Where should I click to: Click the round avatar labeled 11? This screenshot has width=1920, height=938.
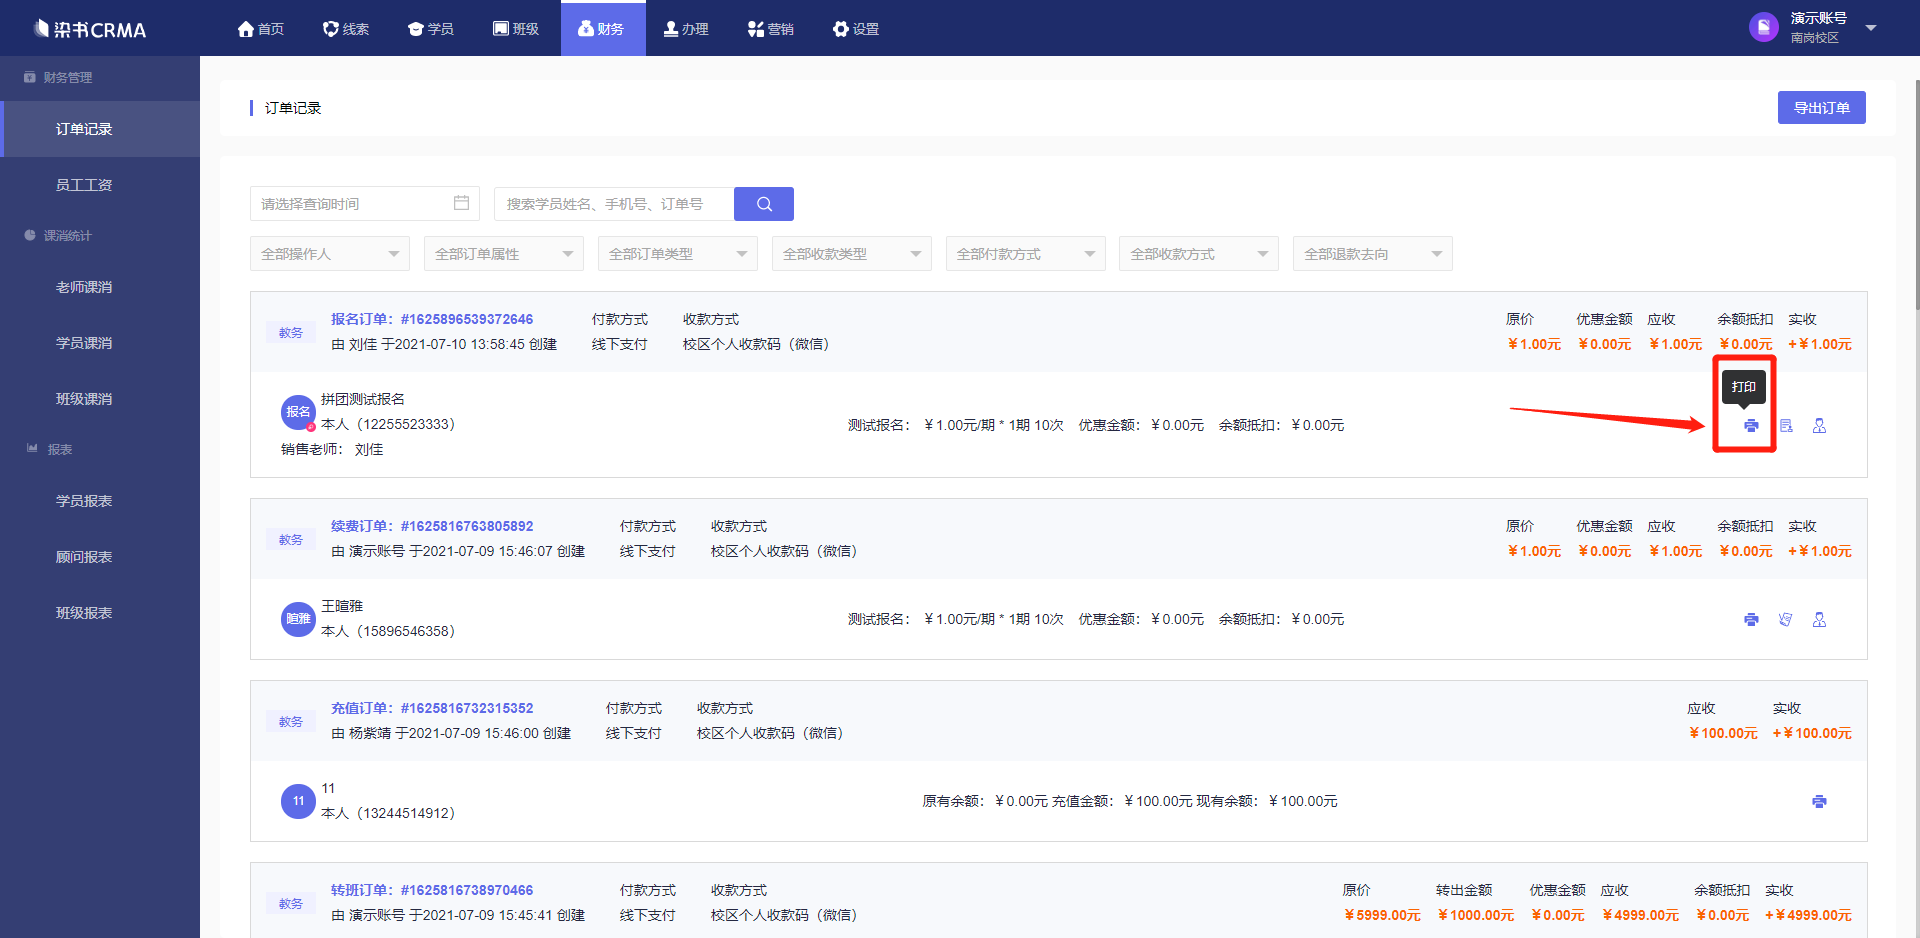[298, 801]
